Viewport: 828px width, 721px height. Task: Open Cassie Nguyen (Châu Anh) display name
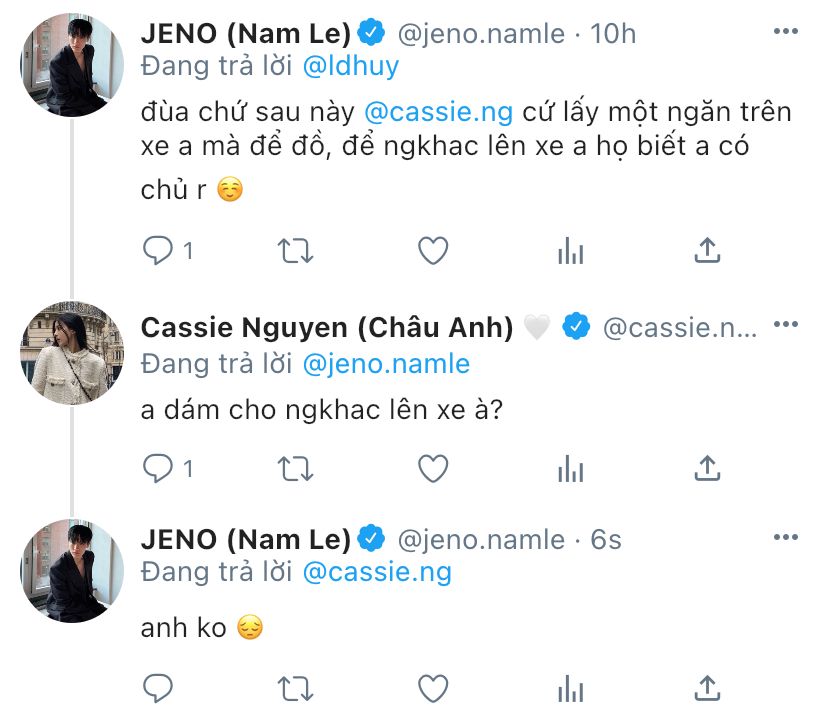[x=327, y=327]
